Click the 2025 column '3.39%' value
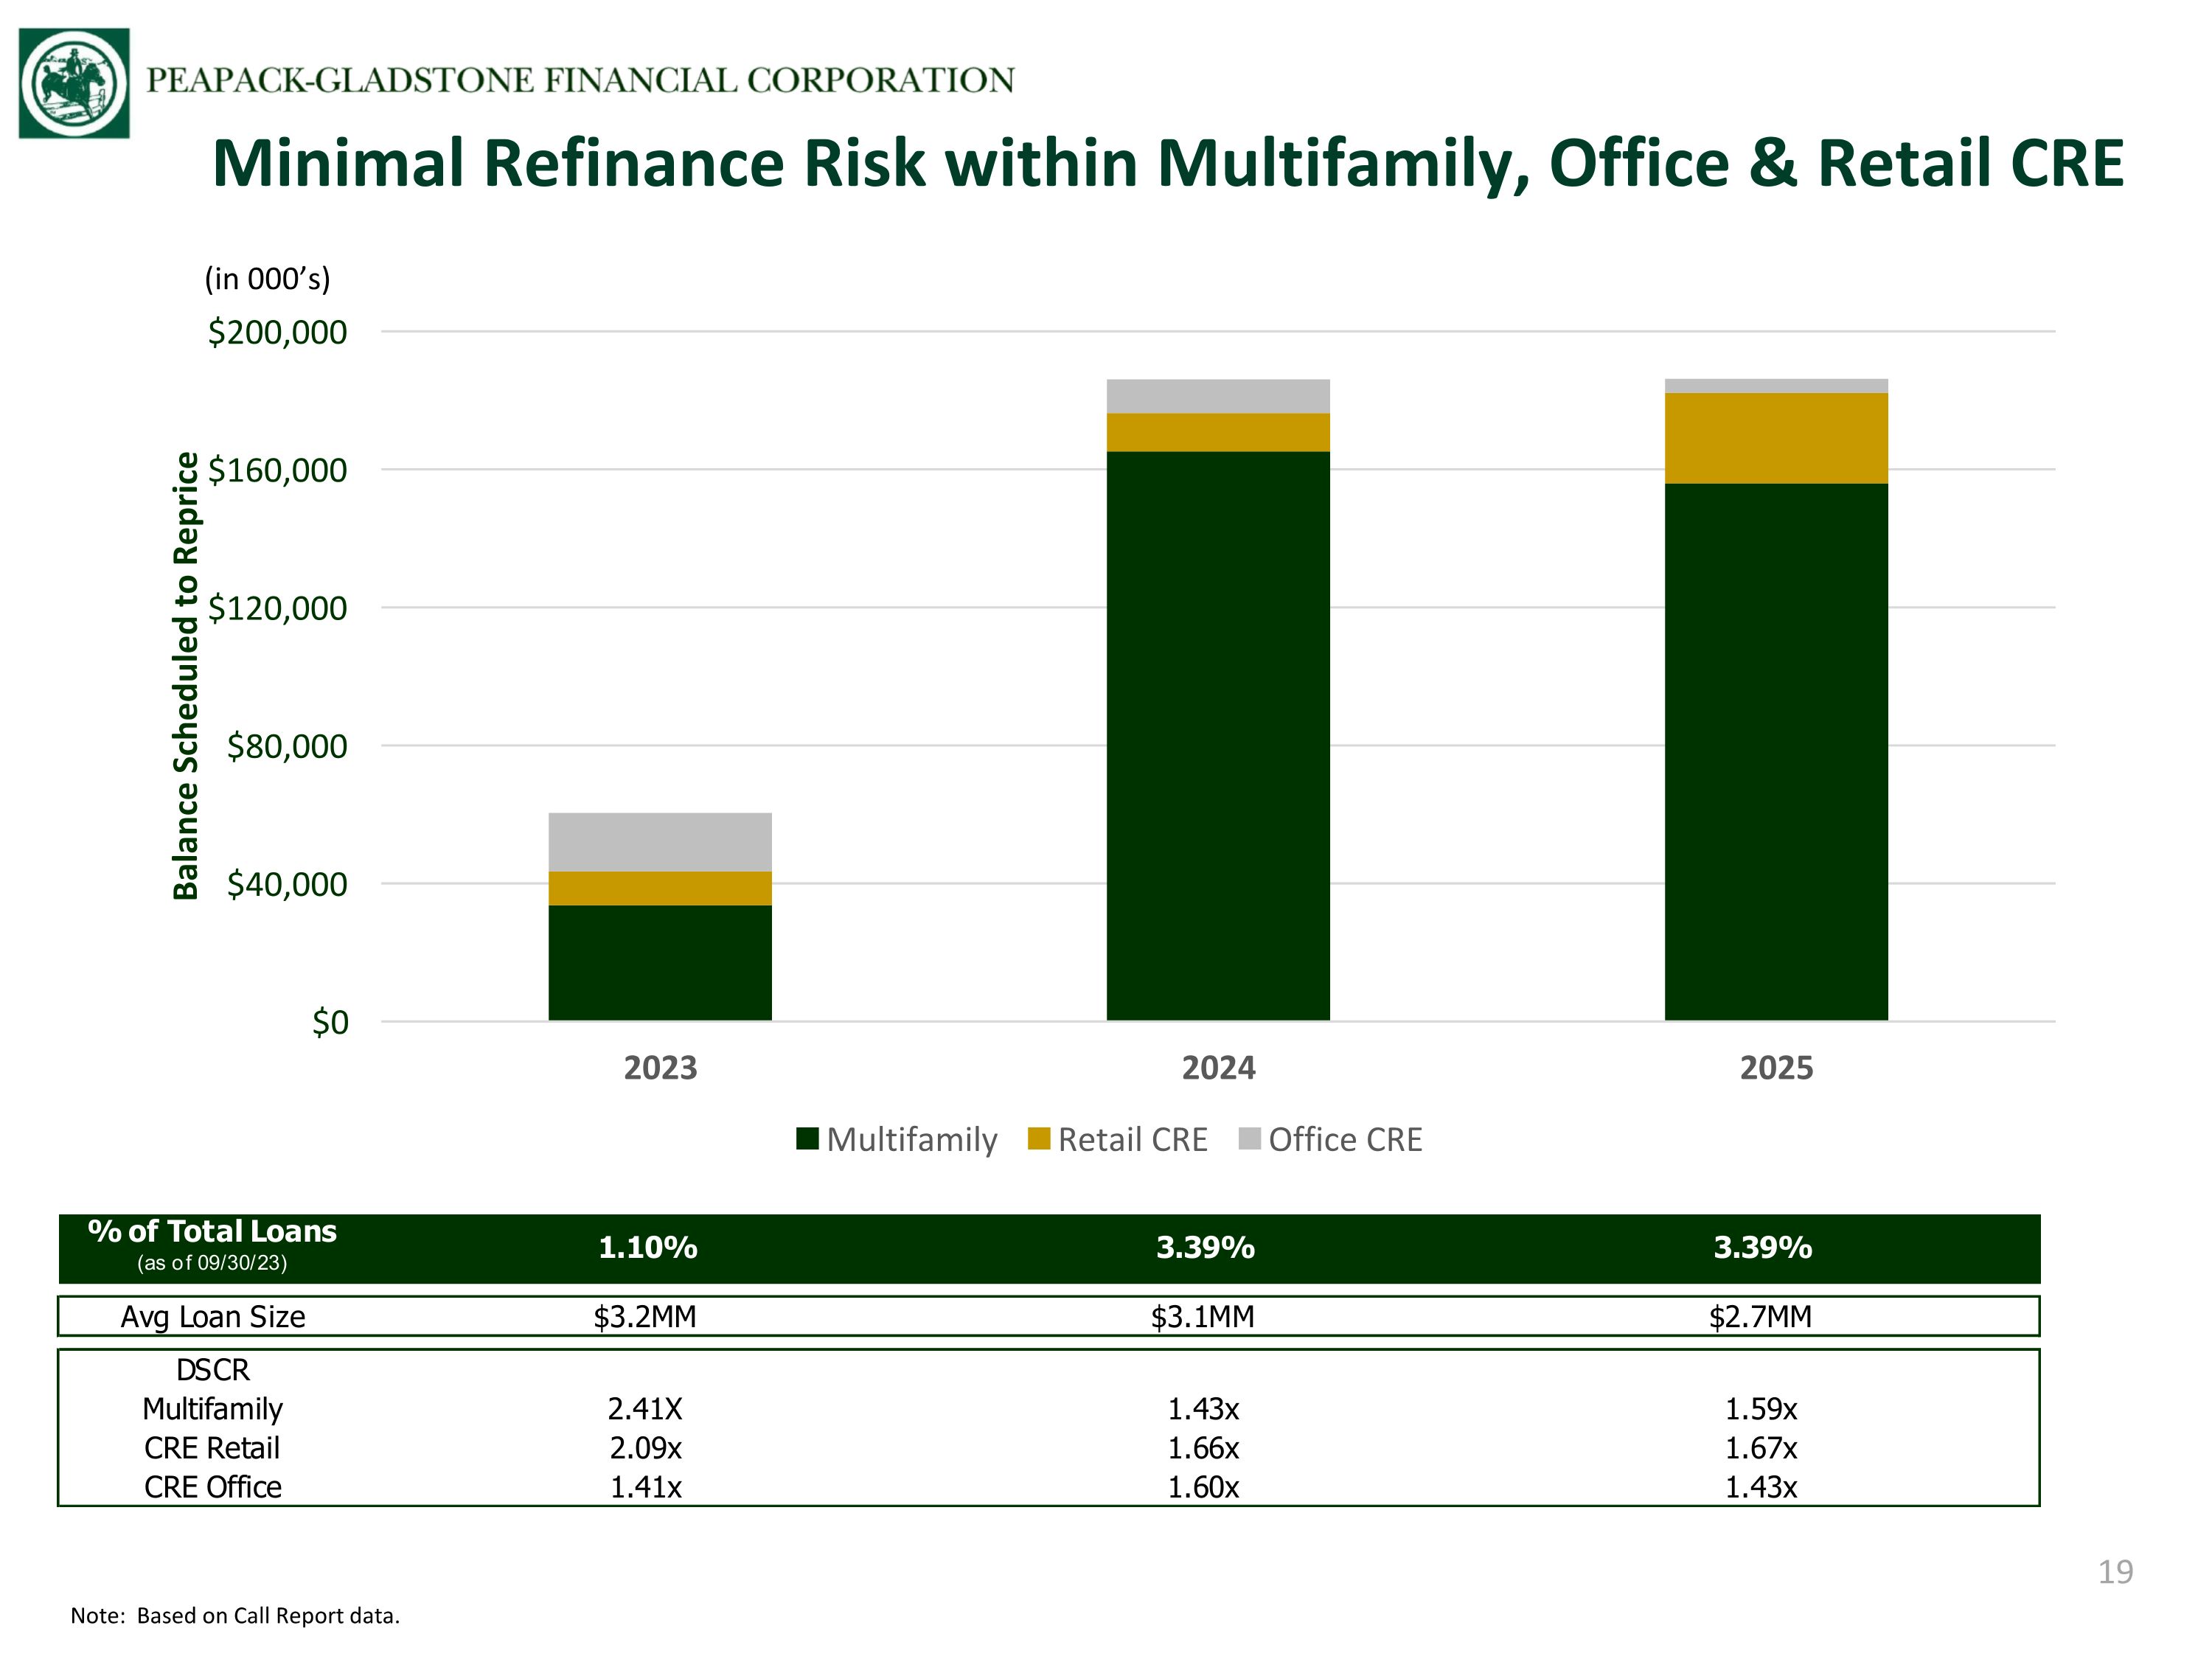 (x=1763, y=1248)
